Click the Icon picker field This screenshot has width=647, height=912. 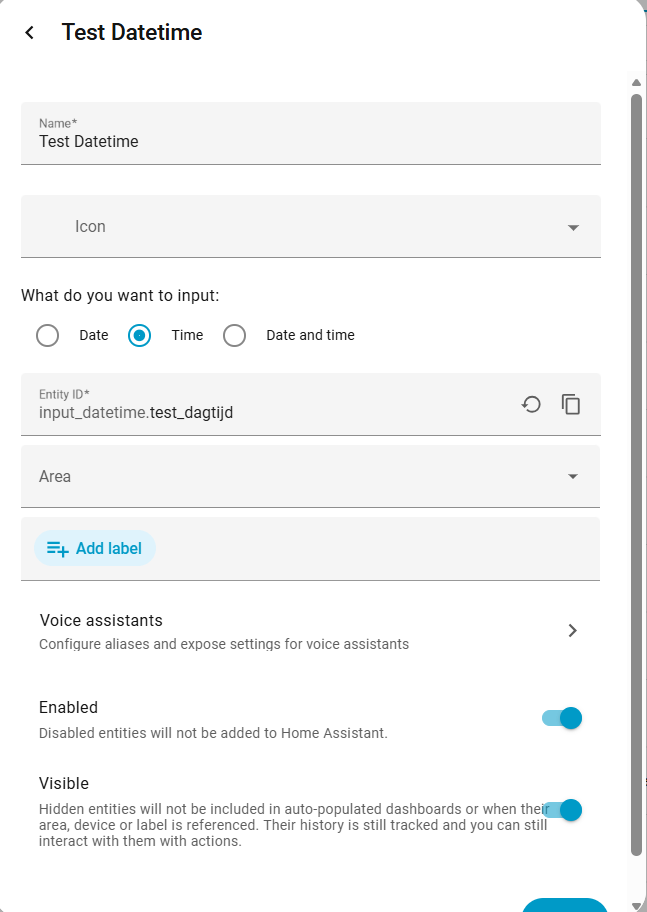point(300,227)
